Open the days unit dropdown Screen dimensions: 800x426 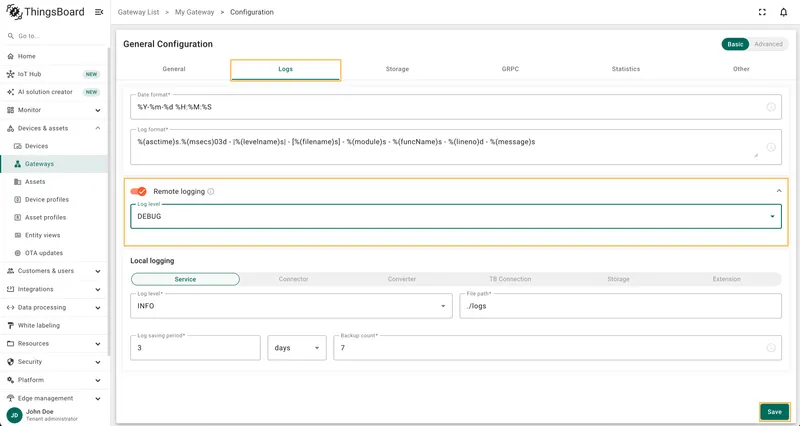tap(297, 348)
